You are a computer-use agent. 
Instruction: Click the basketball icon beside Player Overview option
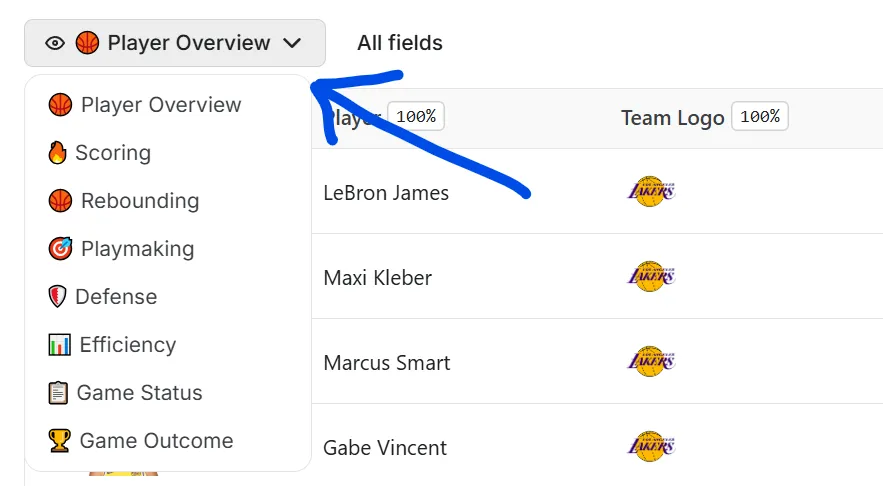pyautogui.click(x=60, y=105)
